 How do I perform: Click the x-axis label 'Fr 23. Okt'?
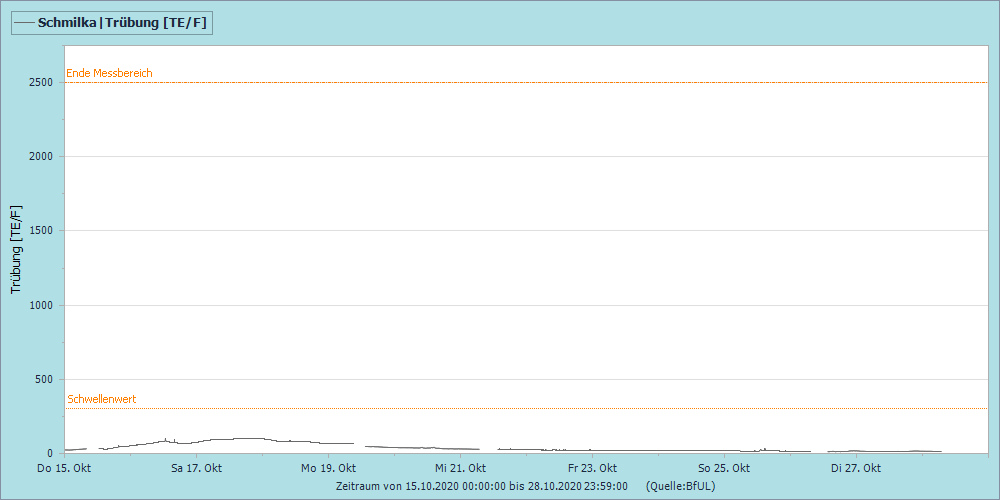(592, 468)
